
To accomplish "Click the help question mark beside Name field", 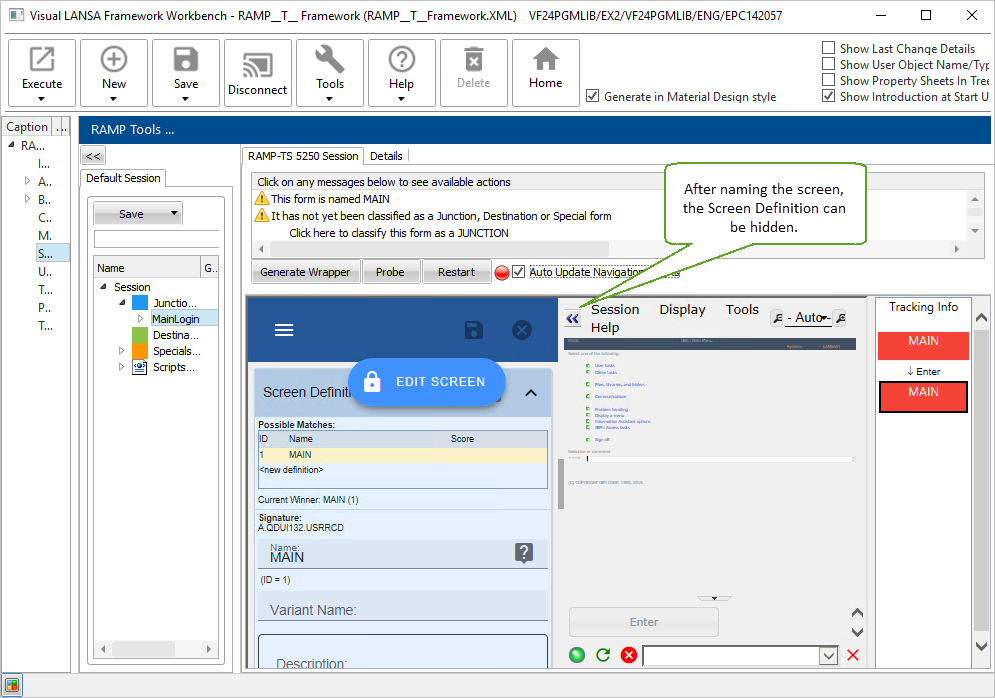I will click(524, 553).
